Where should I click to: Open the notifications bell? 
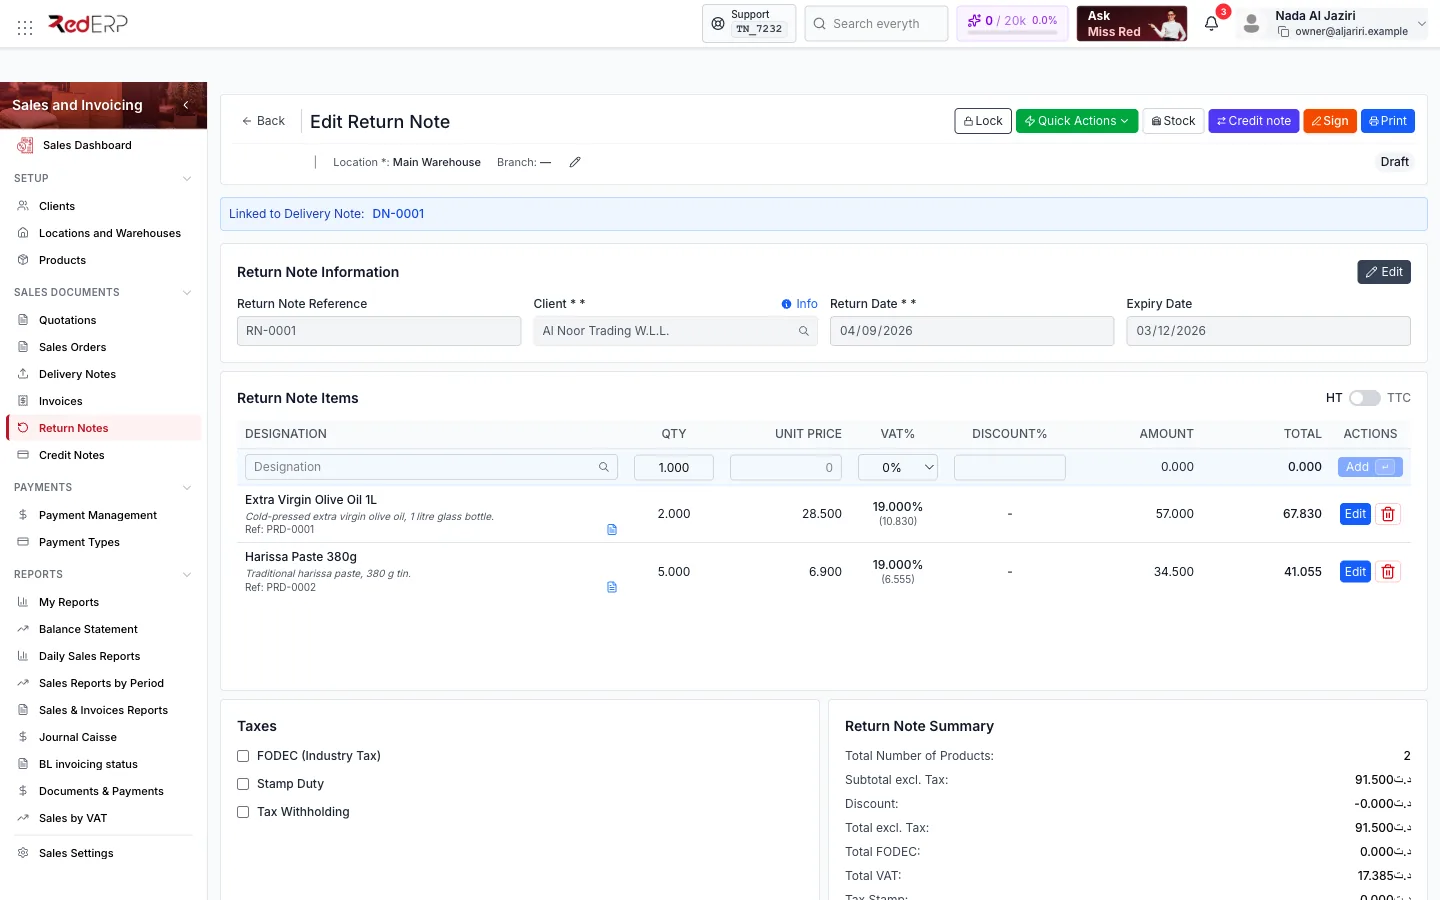(1211, 23)
